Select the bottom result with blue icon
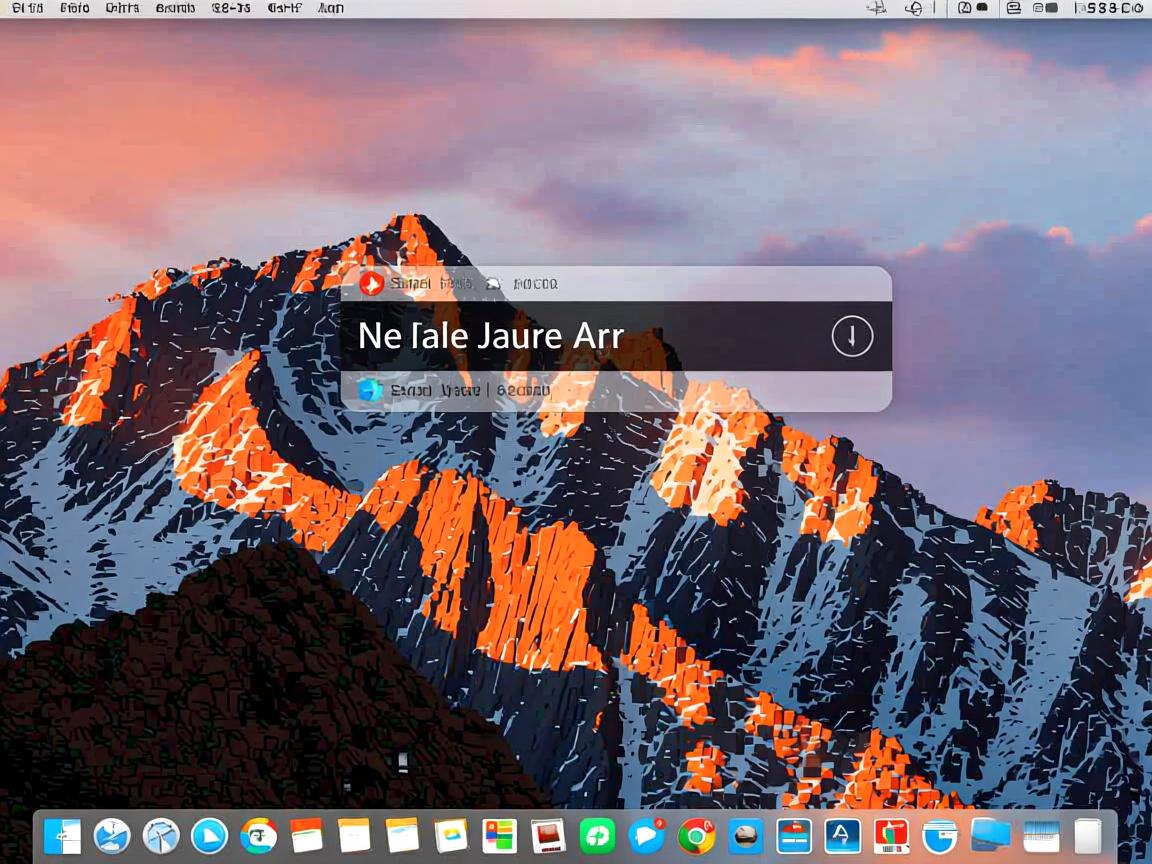This screenshot has height=864, width=1152. (615, 391)
